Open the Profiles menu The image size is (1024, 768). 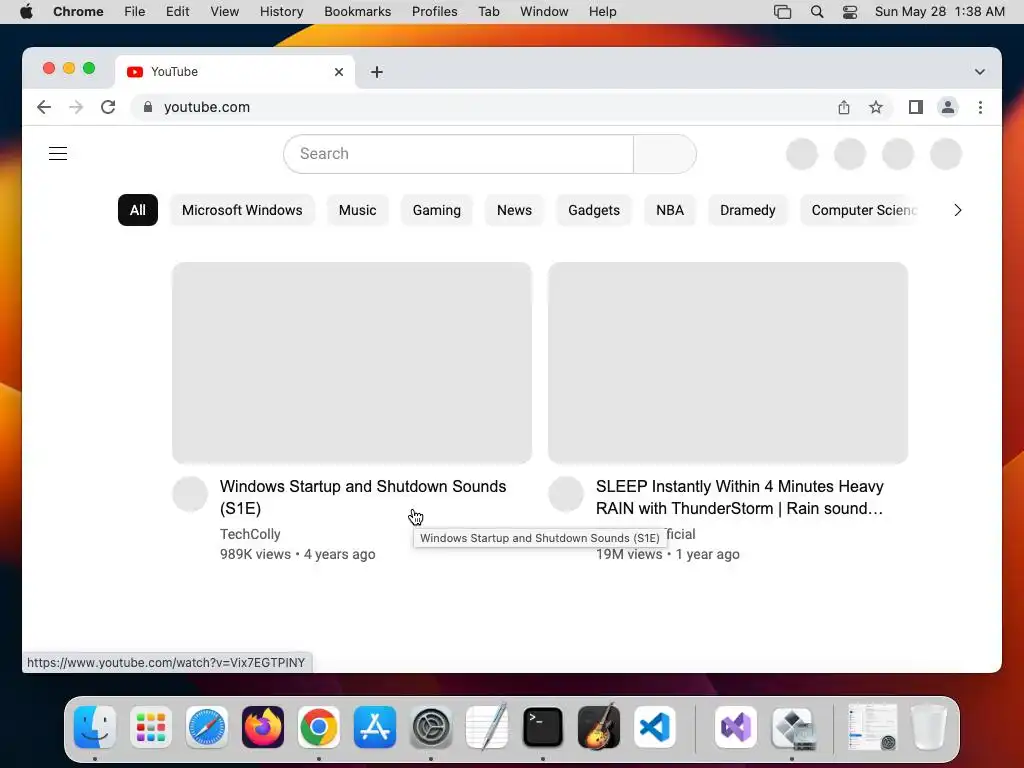434,12
